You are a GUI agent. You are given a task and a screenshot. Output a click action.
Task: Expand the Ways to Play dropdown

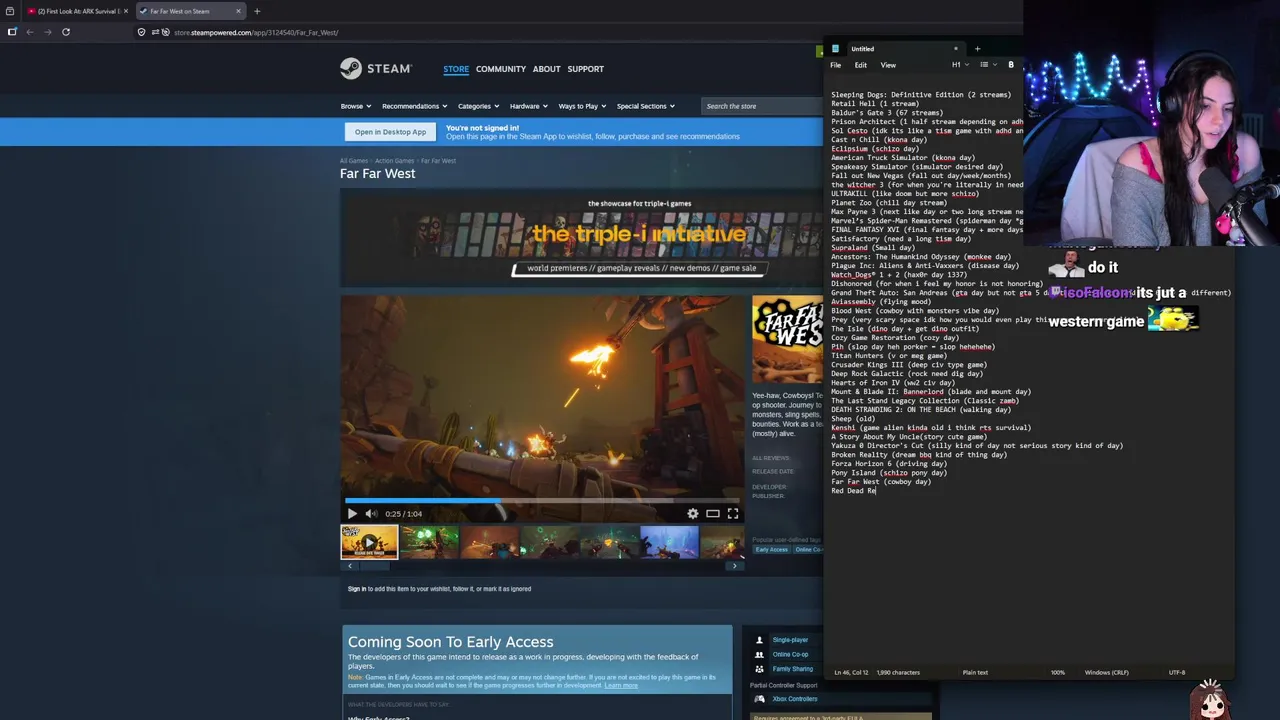(x=582, y=106)
